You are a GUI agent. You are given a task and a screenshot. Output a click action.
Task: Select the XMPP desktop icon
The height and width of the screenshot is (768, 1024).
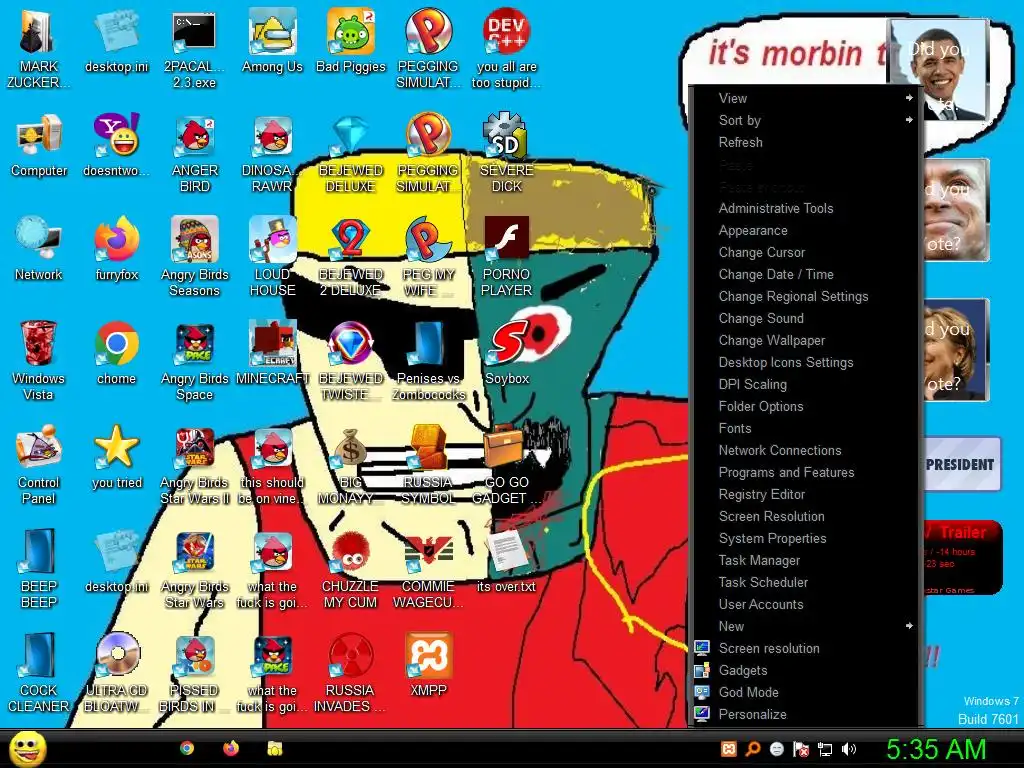(x=428, y=665)
